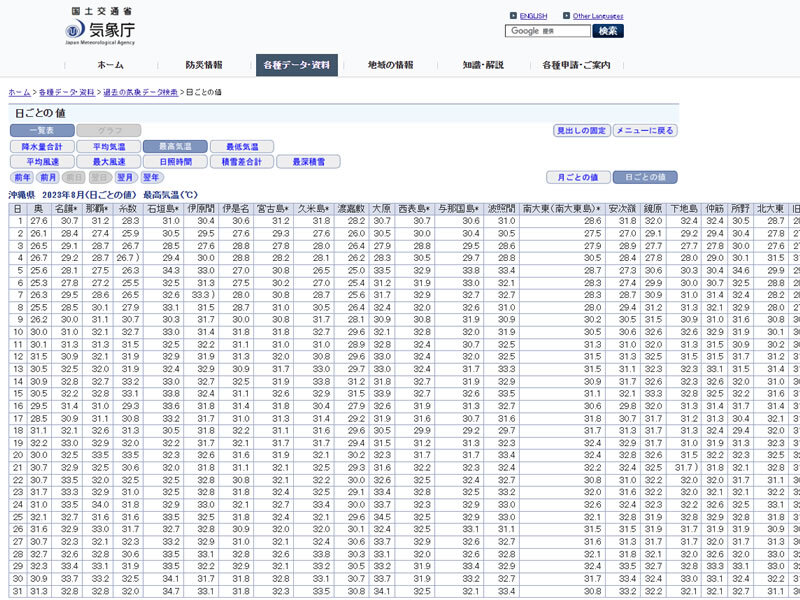Click the Japan Meteorological Agency logo
The width and height of the screenshot is (800, 600).
(x=100, y=27)
